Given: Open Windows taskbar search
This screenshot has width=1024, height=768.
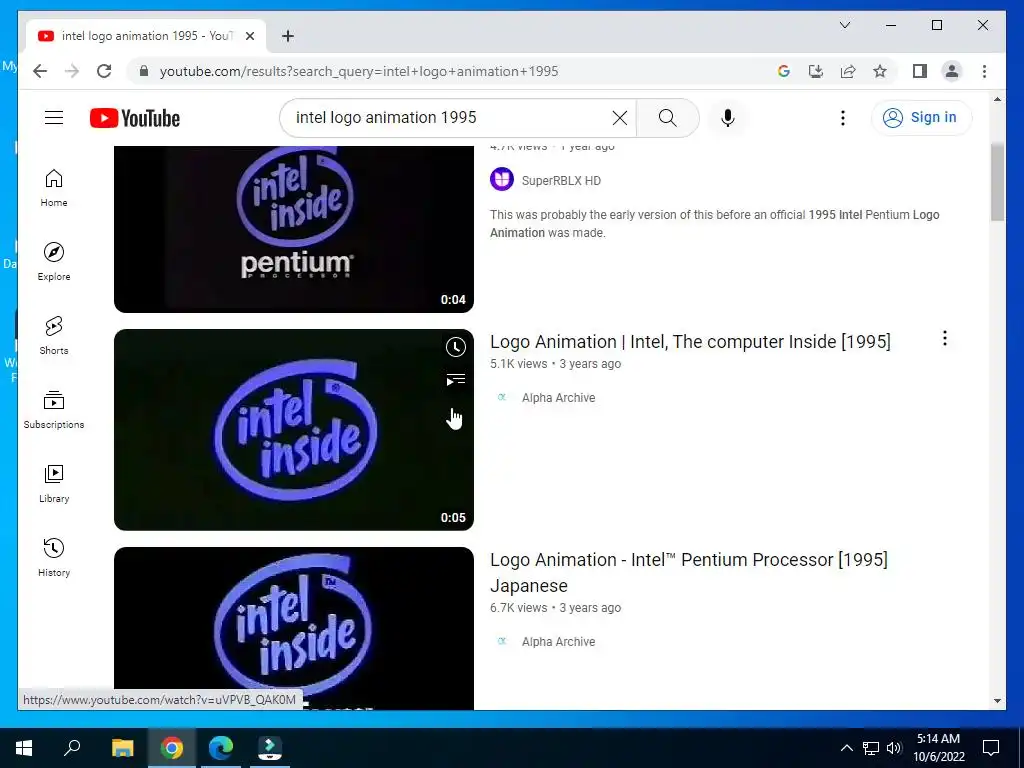Looking at the screenshot, I should 72,748.
